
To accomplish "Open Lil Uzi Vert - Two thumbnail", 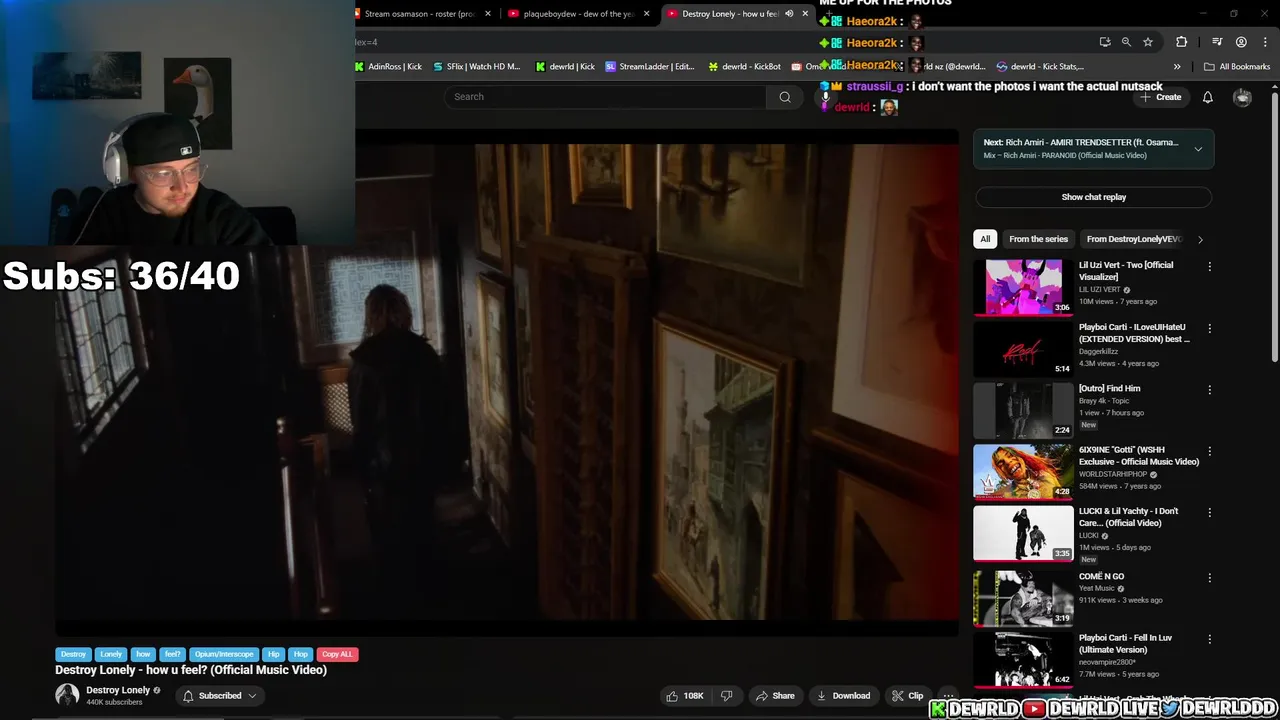I will 1023,287.
